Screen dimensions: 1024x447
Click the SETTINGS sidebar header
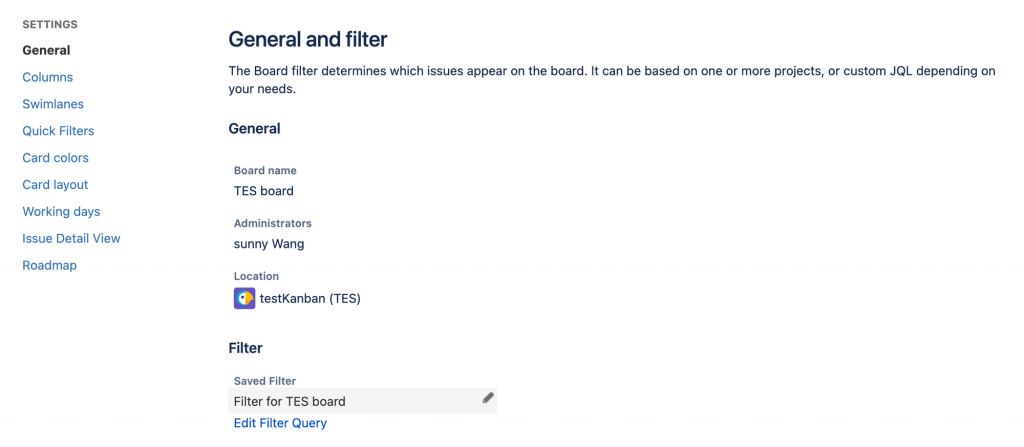pos(50,24)
